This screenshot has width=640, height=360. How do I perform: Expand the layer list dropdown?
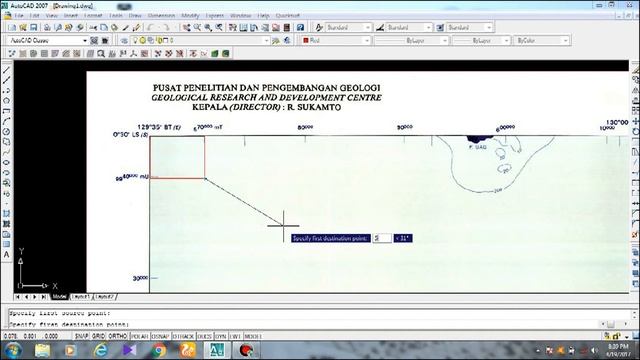tap(267, 40)
